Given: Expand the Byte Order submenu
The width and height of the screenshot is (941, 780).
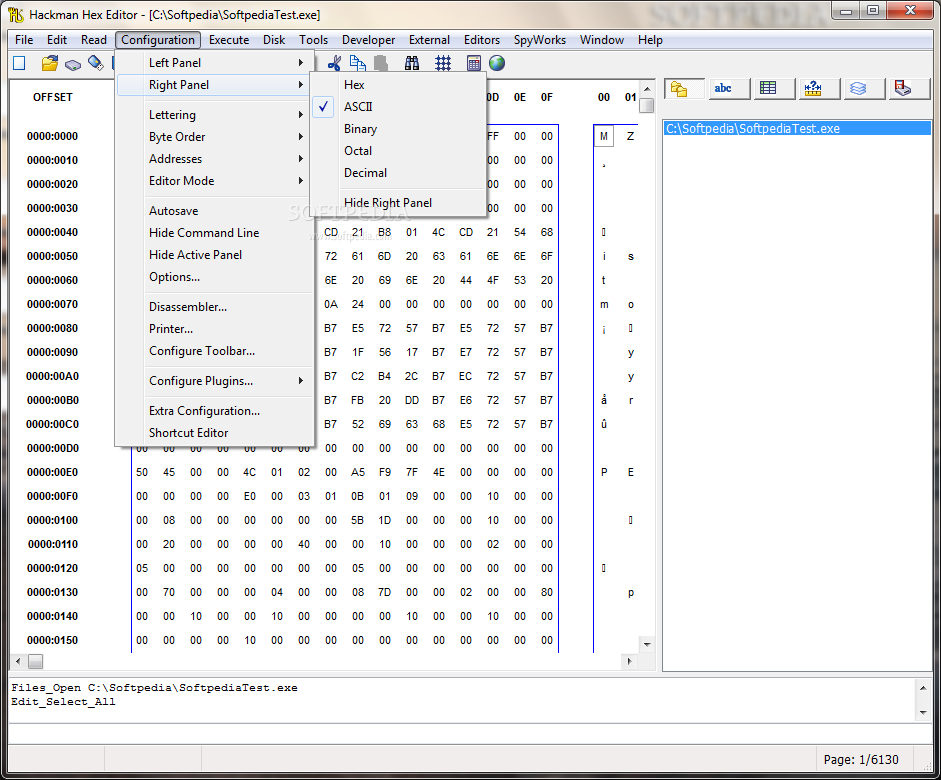Looking at the screenshot, I should pos(215,137).
